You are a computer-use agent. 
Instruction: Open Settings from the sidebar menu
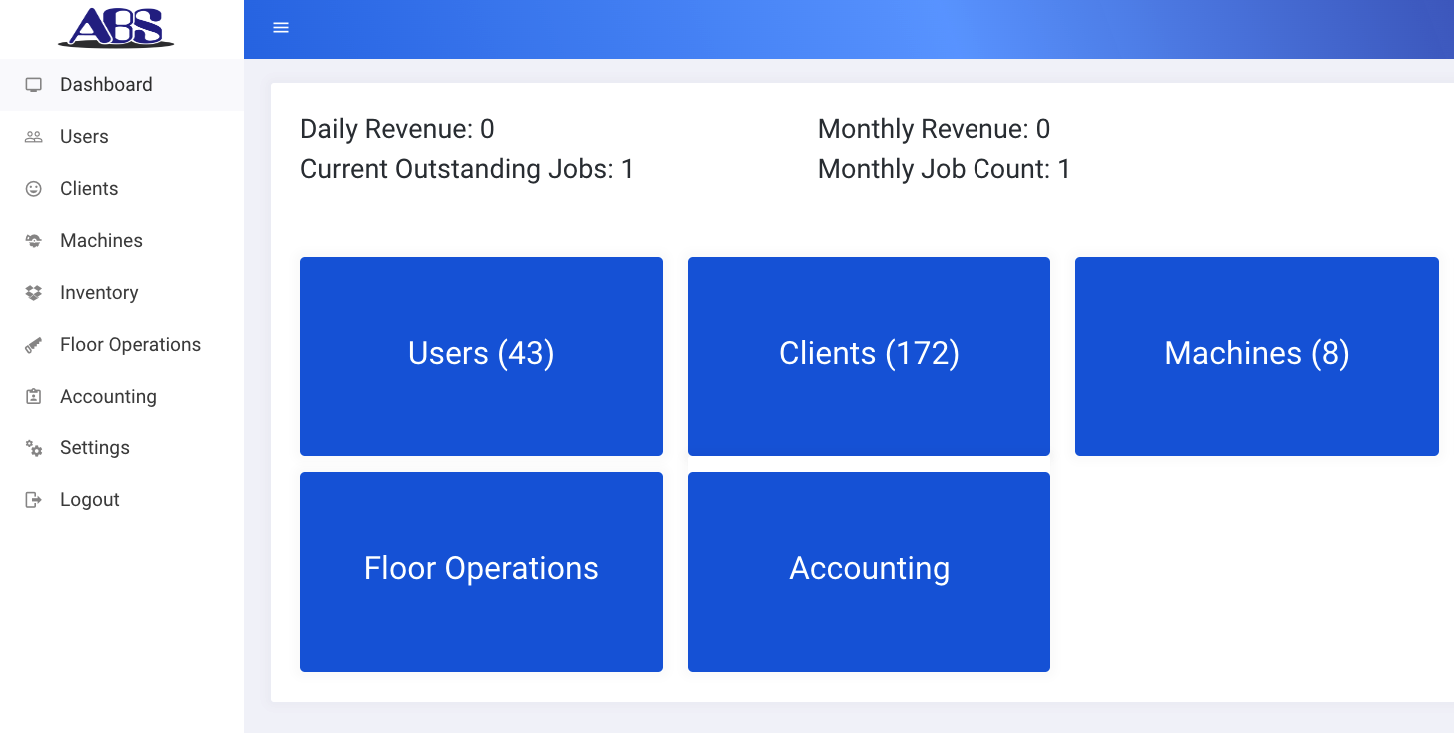click(95, 448)
